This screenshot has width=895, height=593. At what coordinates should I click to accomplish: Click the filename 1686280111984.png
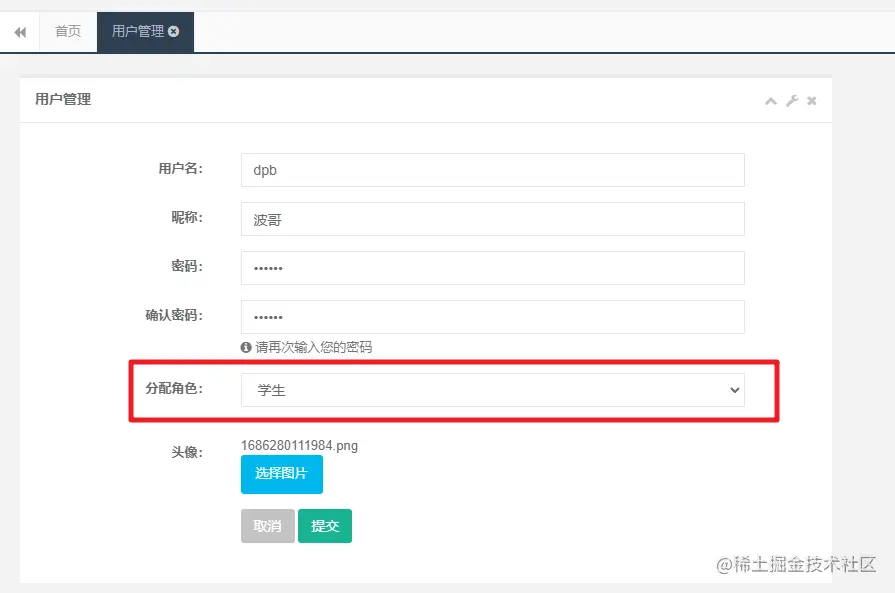(299, 445)
